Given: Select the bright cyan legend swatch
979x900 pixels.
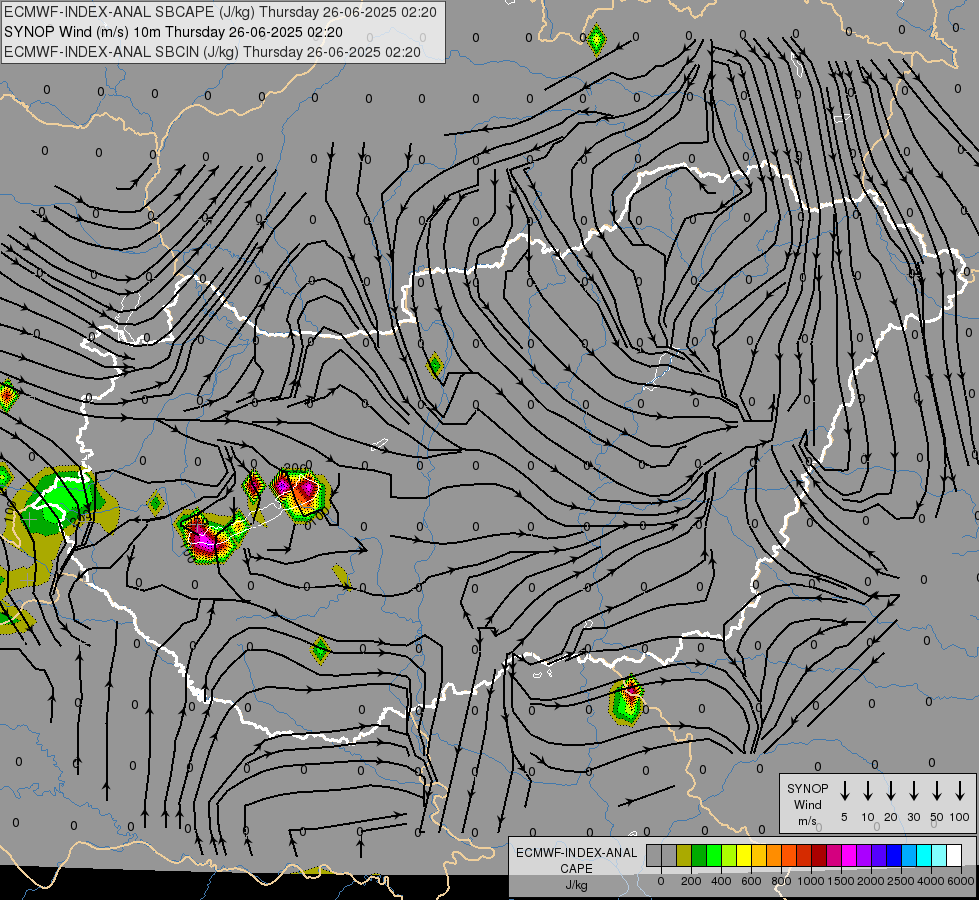Looking at the screenshot, I should tap(925, 855).
